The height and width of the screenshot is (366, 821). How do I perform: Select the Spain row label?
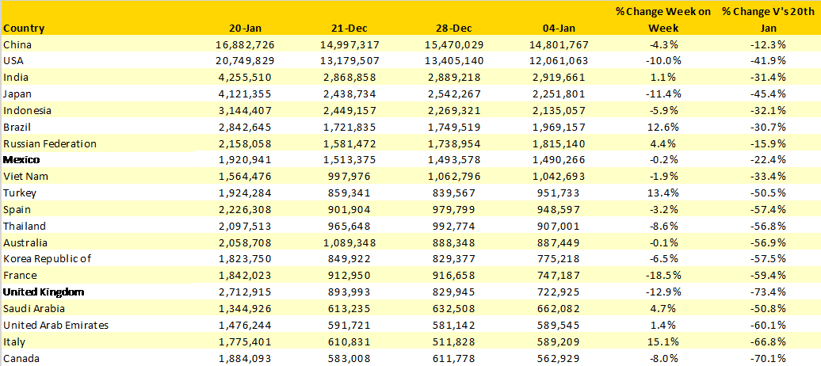pyautogui.click(x=17, y=209)
